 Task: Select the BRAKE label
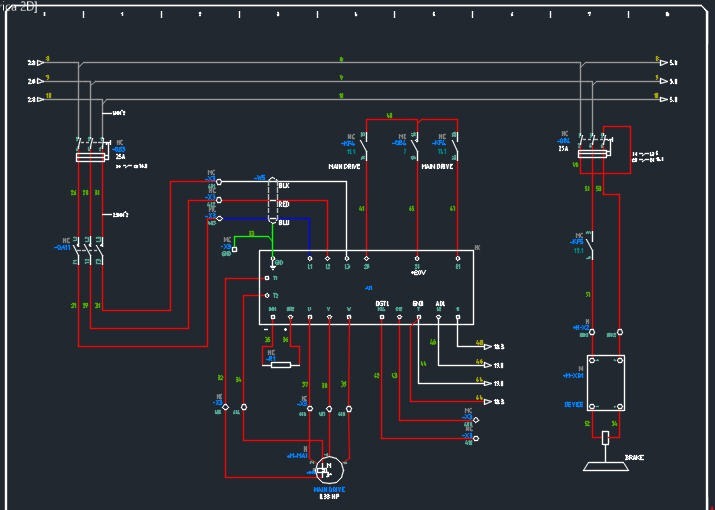click(x=634, y=457)
